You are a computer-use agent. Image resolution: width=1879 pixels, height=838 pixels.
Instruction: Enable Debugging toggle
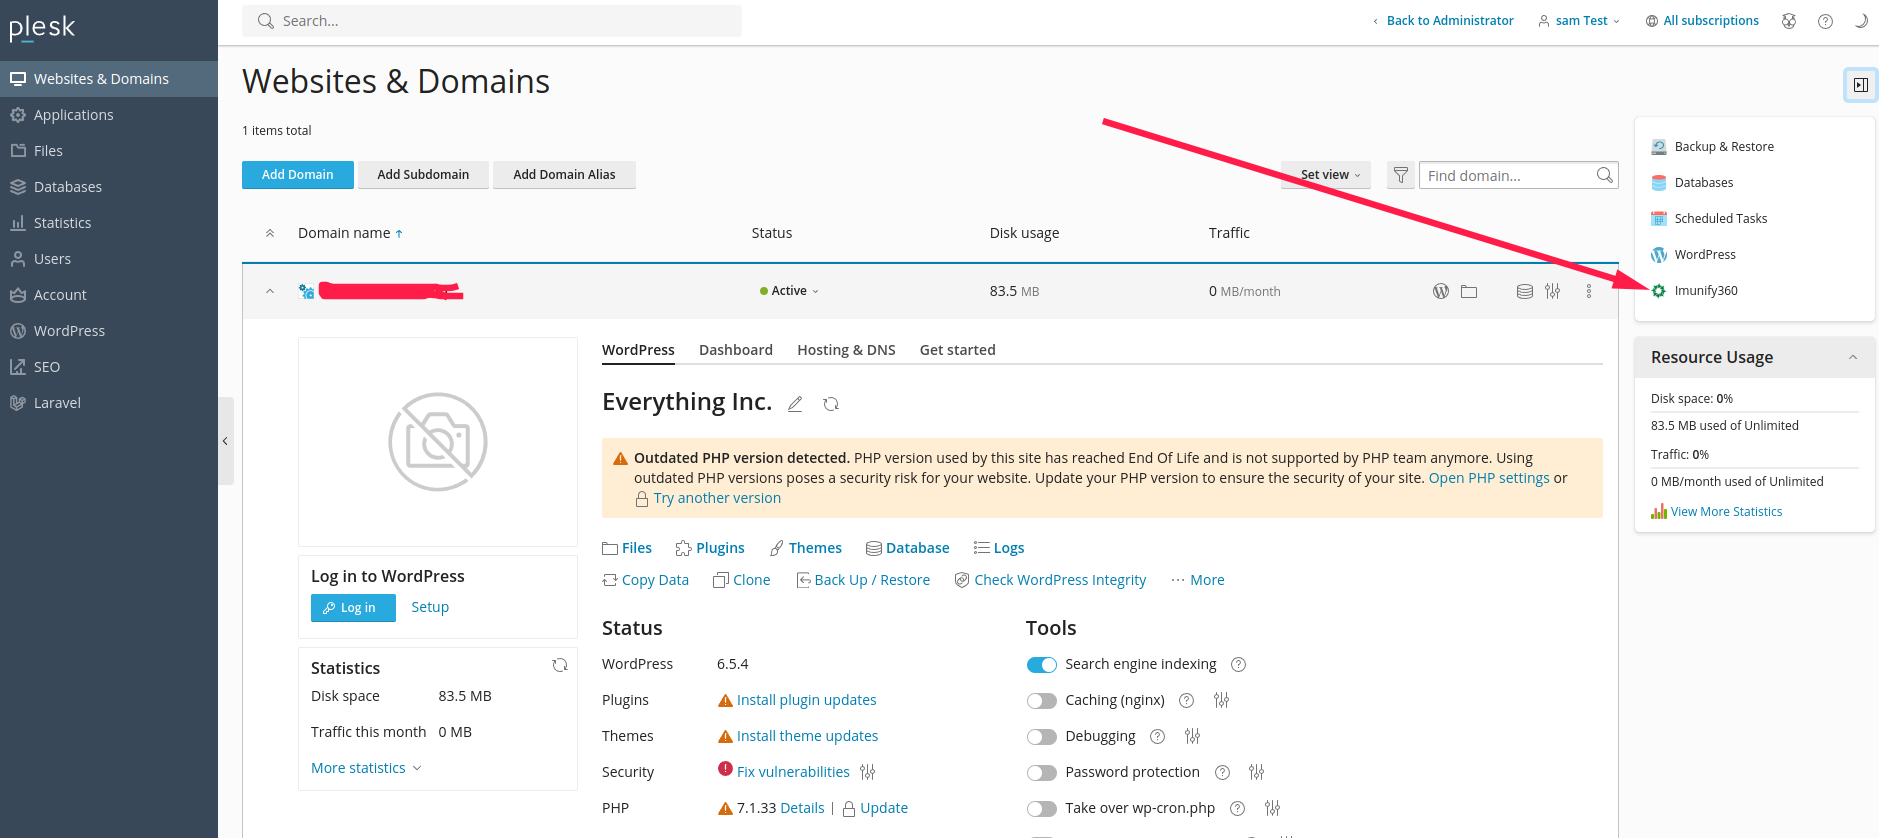pyautogui.click(x=1042, y=737)
